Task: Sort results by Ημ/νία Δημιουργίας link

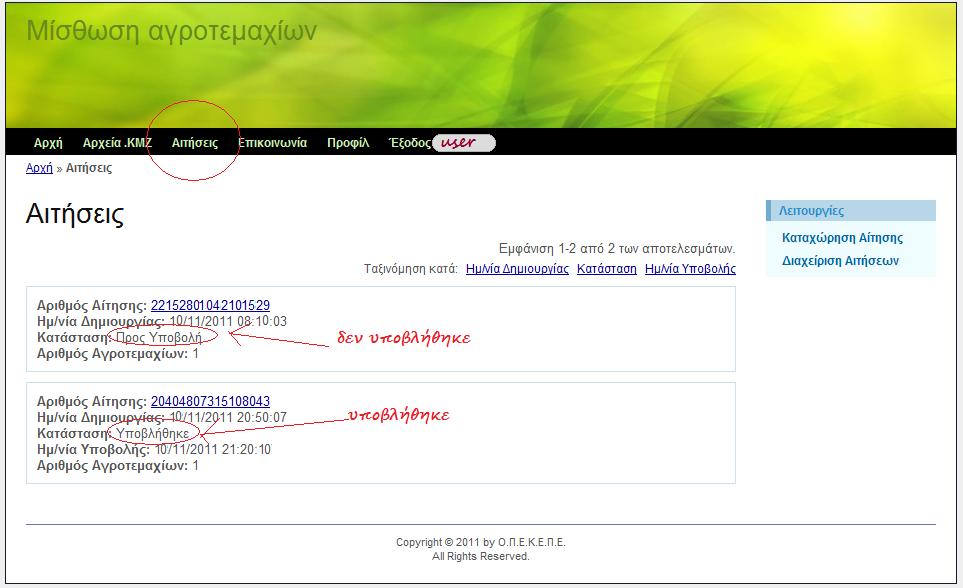Action: (517, 269)
